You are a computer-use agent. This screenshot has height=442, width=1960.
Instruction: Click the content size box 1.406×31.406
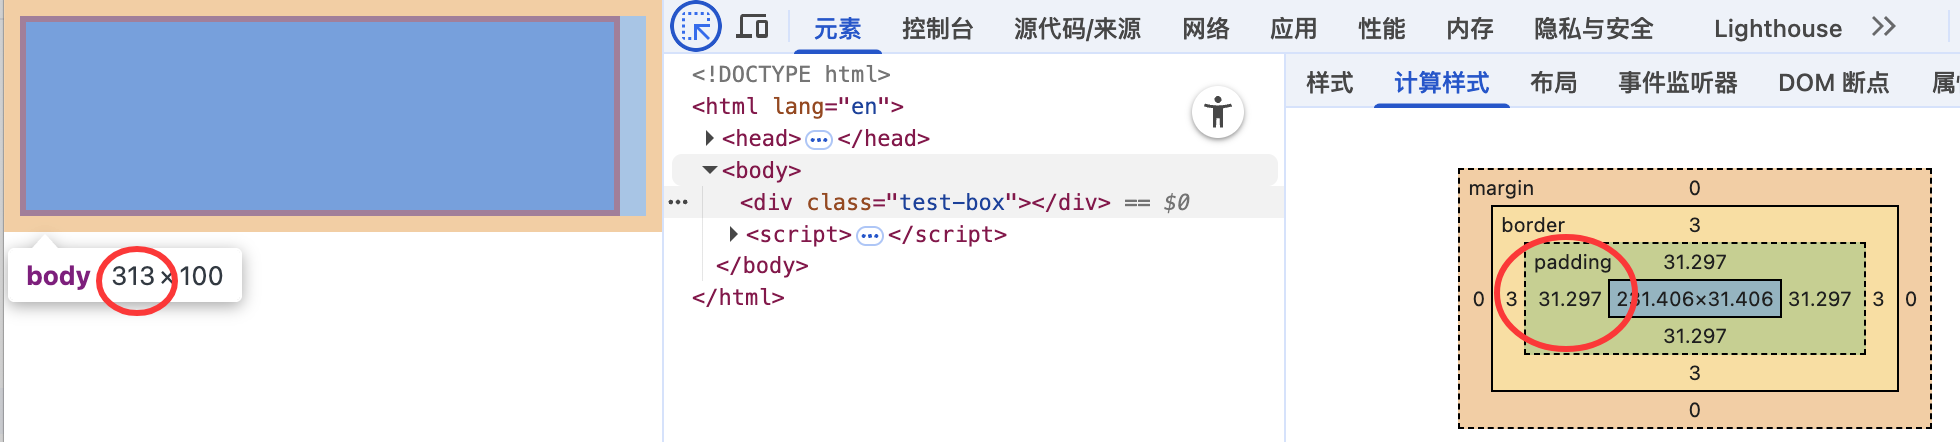pyautogui.click(x=1695, y=299)
